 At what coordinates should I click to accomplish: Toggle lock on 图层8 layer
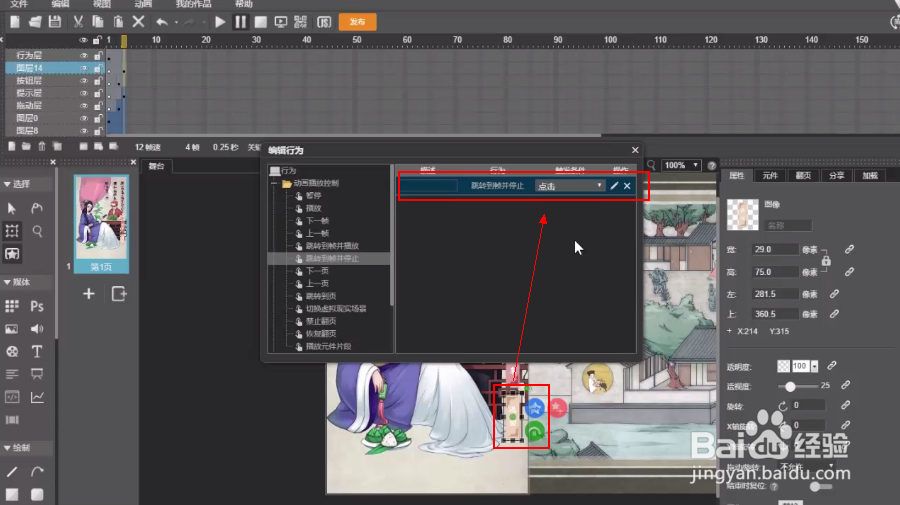point(98,131)
